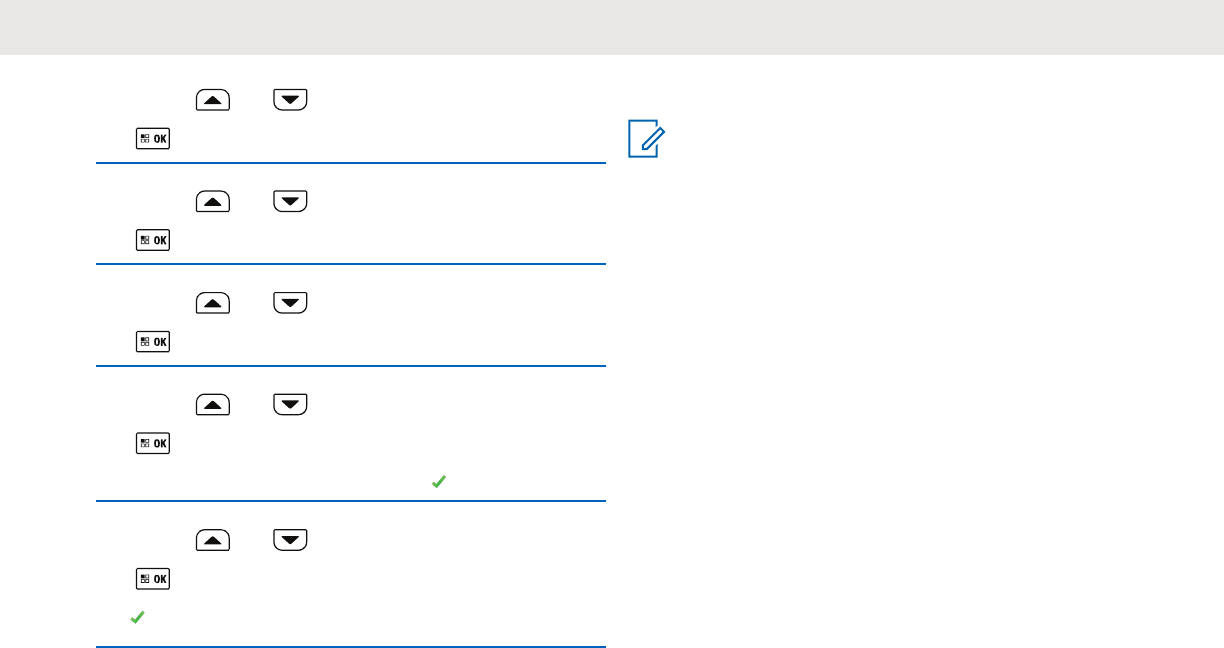Click the green check mark in the last step
The image size is (1224, 648).
click(x=136, y=619)
